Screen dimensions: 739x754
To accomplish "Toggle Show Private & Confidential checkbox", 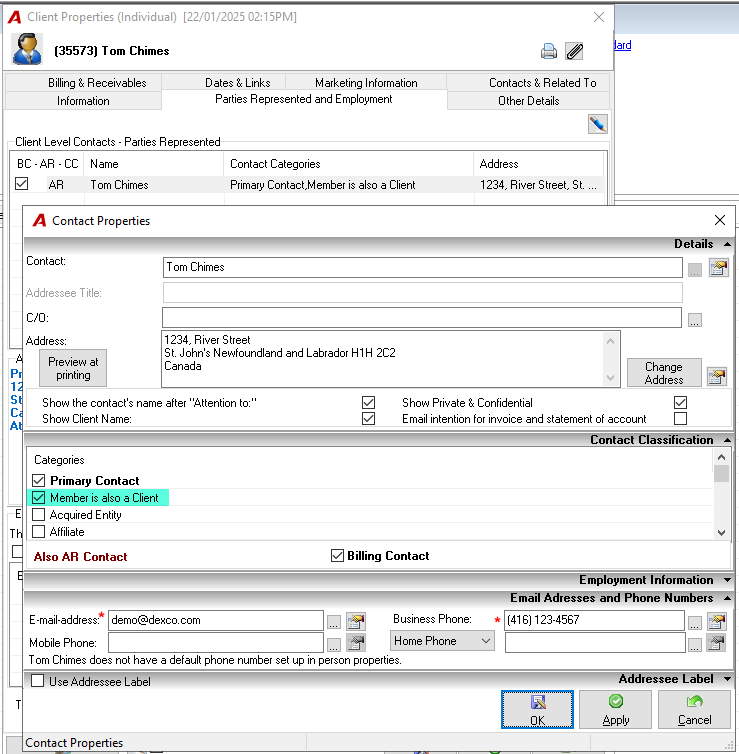I will [680, 402].
